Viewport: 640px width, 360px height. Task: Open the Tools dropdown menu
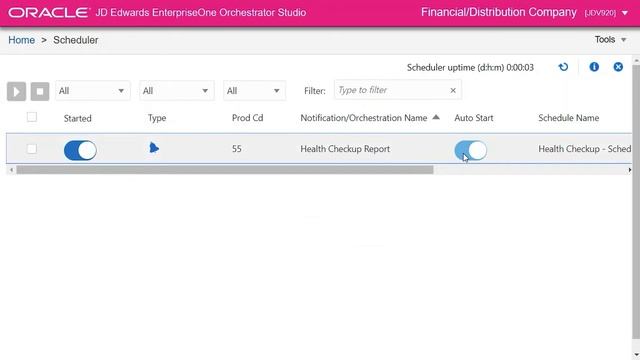(x=610, y=40)
